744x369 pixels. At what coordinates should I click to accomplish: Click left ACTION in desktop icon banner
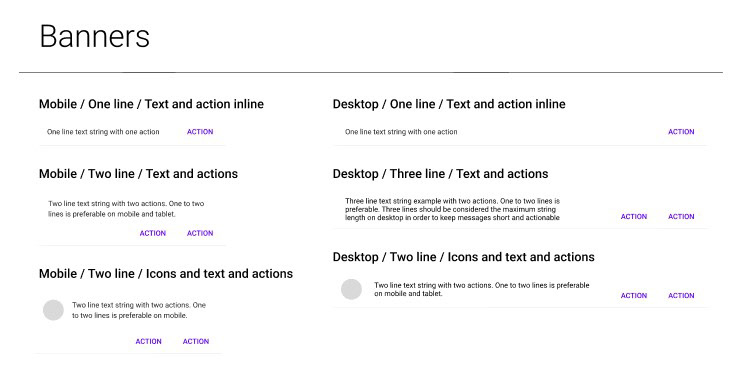634,295
